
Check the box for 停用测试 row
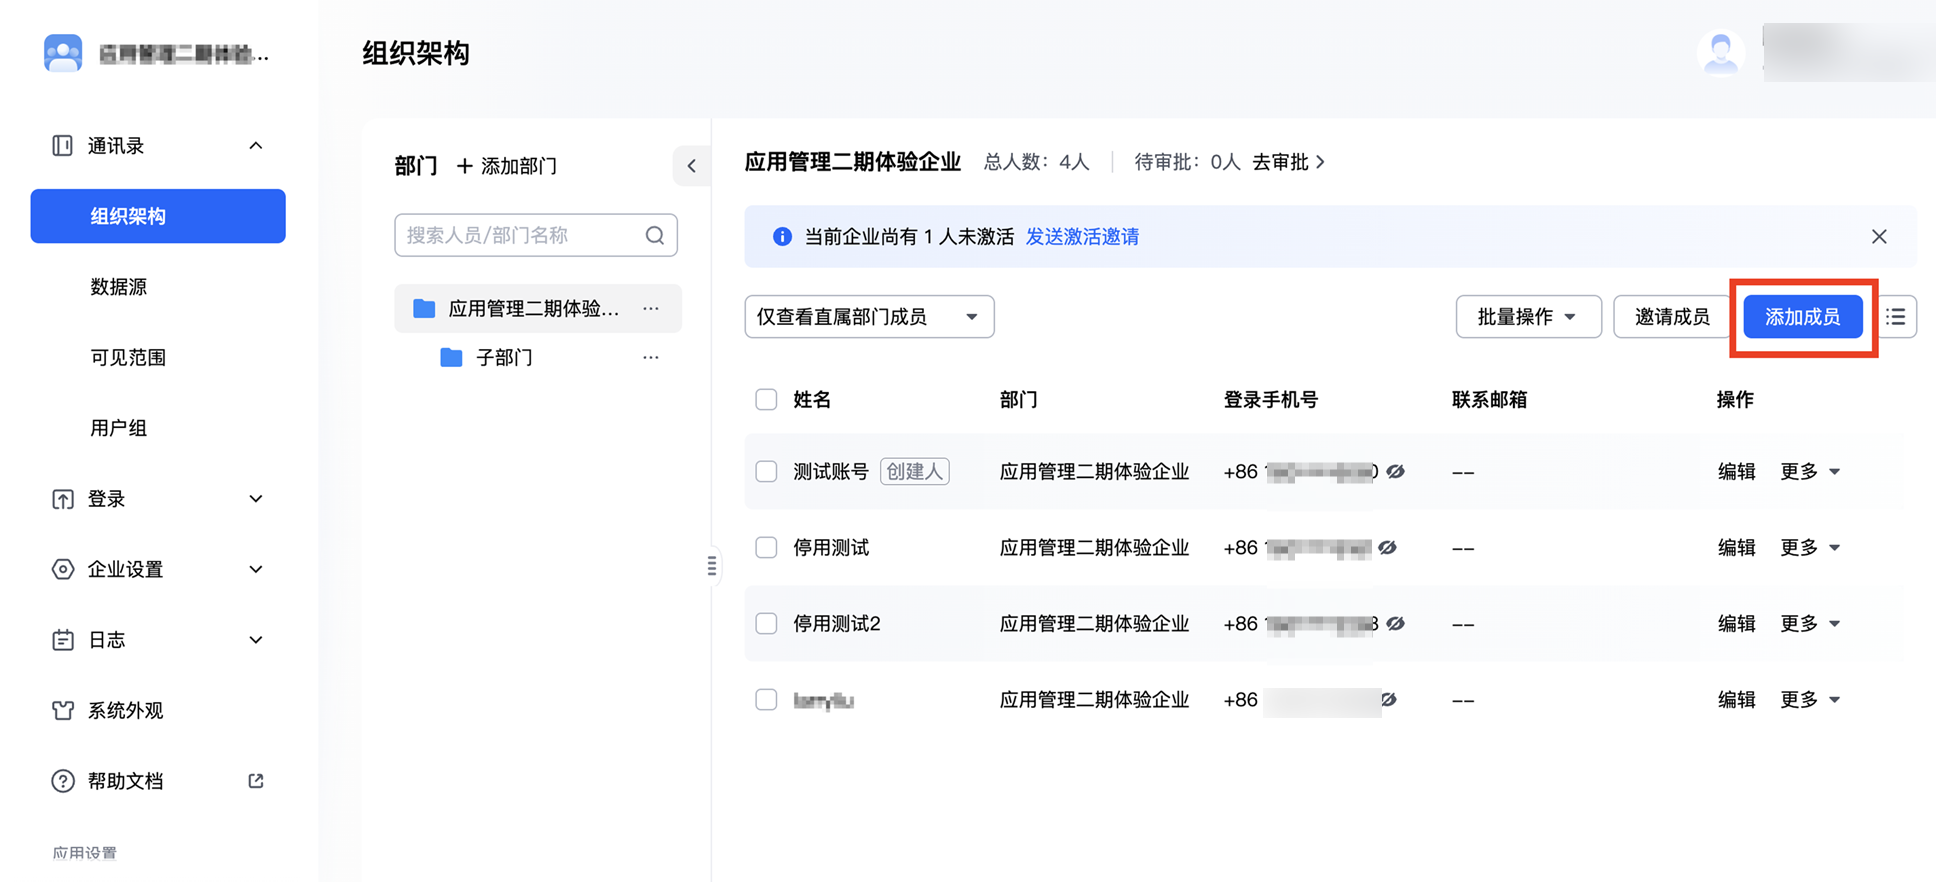[766, 547]
